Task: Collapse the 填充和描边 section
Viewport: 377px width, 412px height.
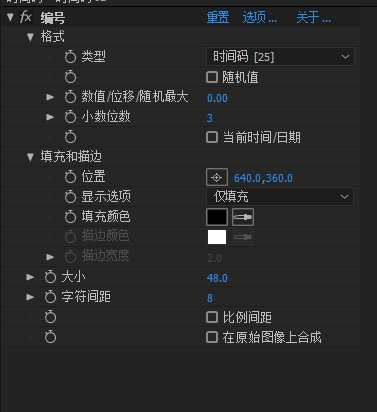Action: pyautogui.click(x=30, y=157)
